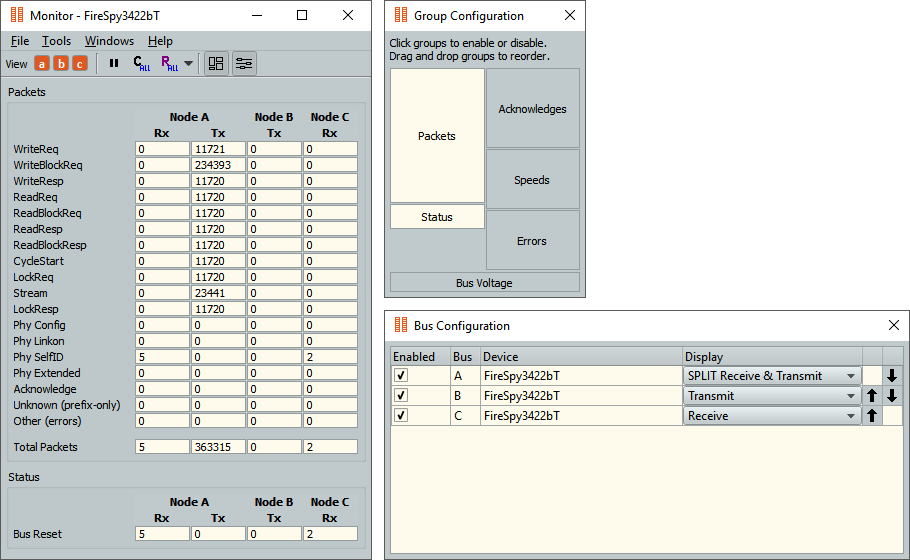
Task: Move Bus A row down
Action: (x=892, y=376)
